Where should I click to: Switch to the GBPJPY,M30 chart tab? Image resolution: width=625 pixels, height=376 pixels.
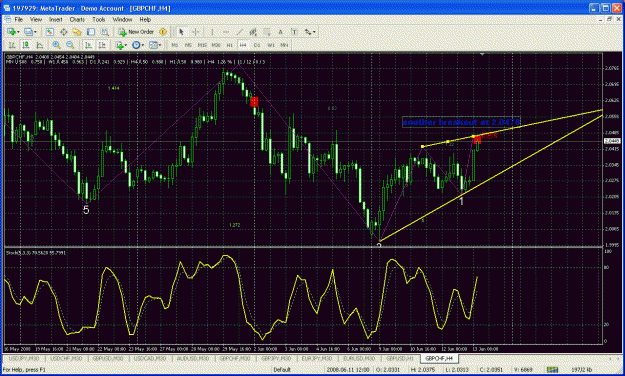point(277,358)
